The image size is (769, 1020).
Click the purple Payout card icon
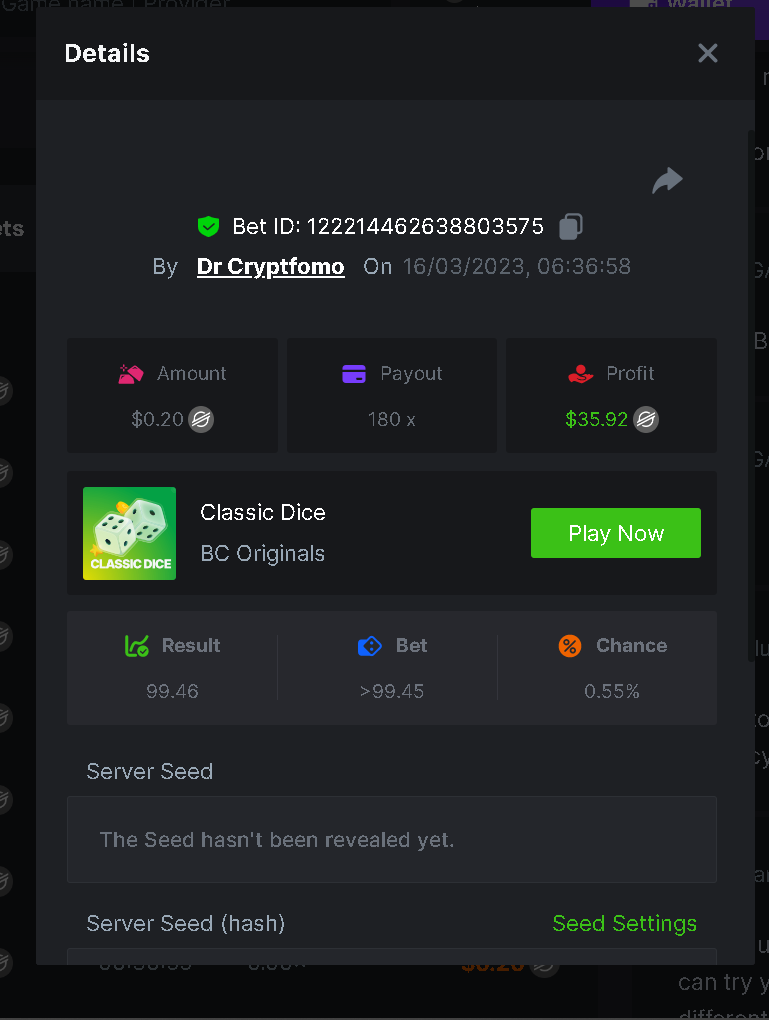pos(354,374)
